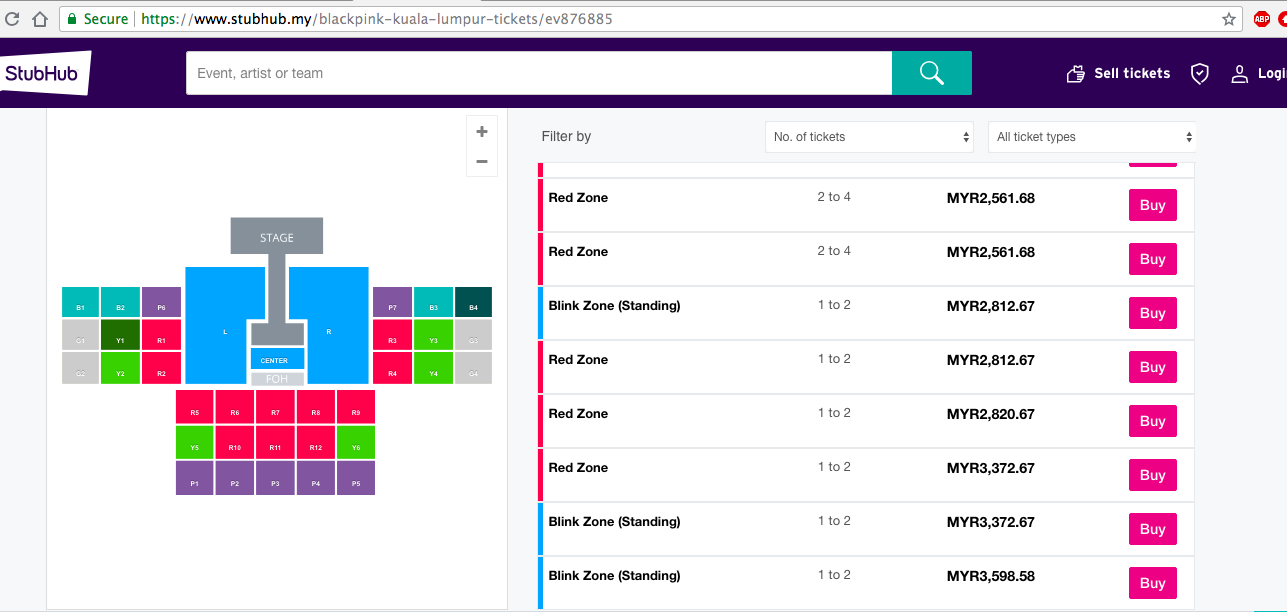
Task: Click the Event, artist or team field
Action: click(538, 73)
